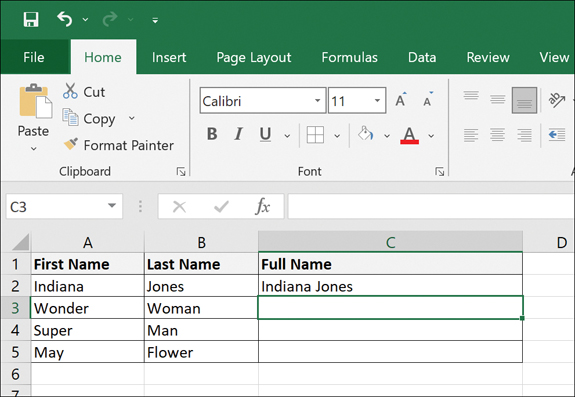Click the Orientation text rotation icon
The image size is (575, 397).
tap(557, 99)
